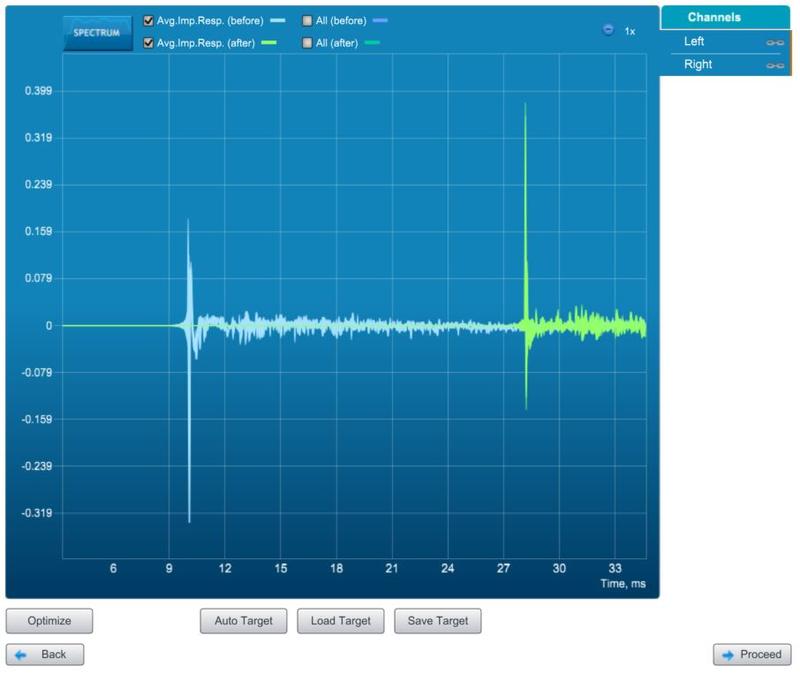Click the Load Target button
800x674 pixels.
pos(341,621)
